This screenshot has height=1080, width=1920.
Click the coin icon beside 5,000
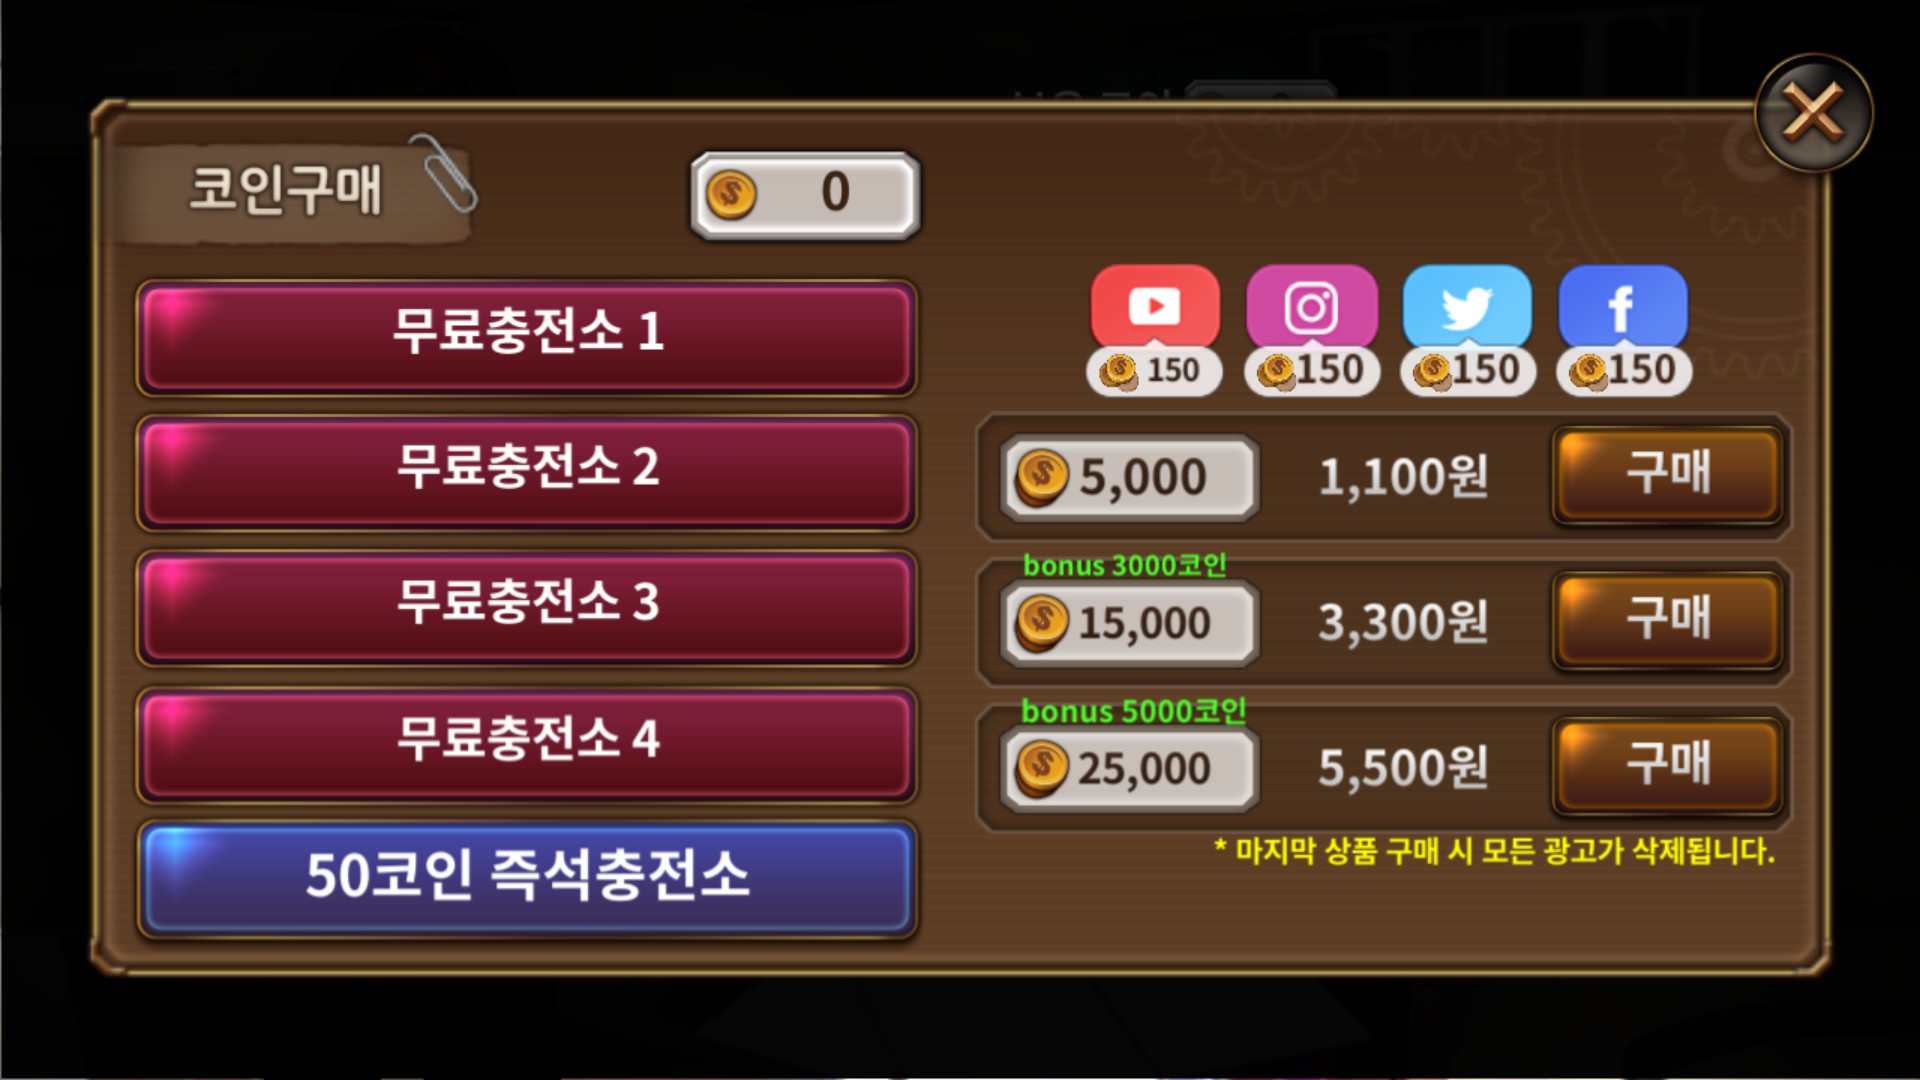1042,477
